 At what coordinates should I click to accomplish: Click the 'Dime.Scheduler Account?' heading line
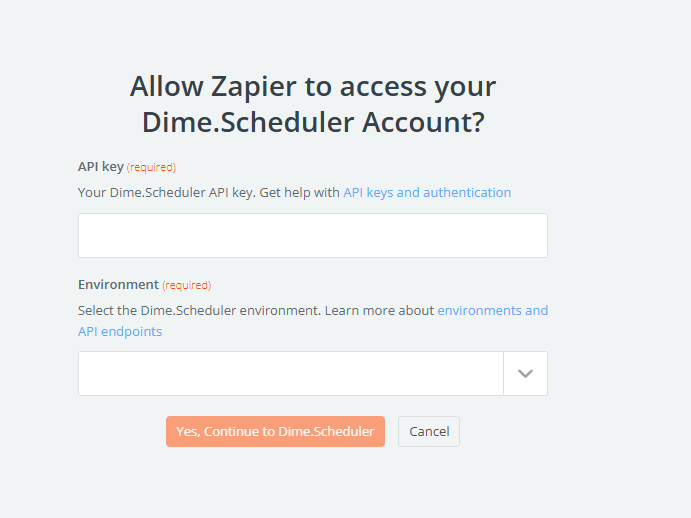(312, 122)
